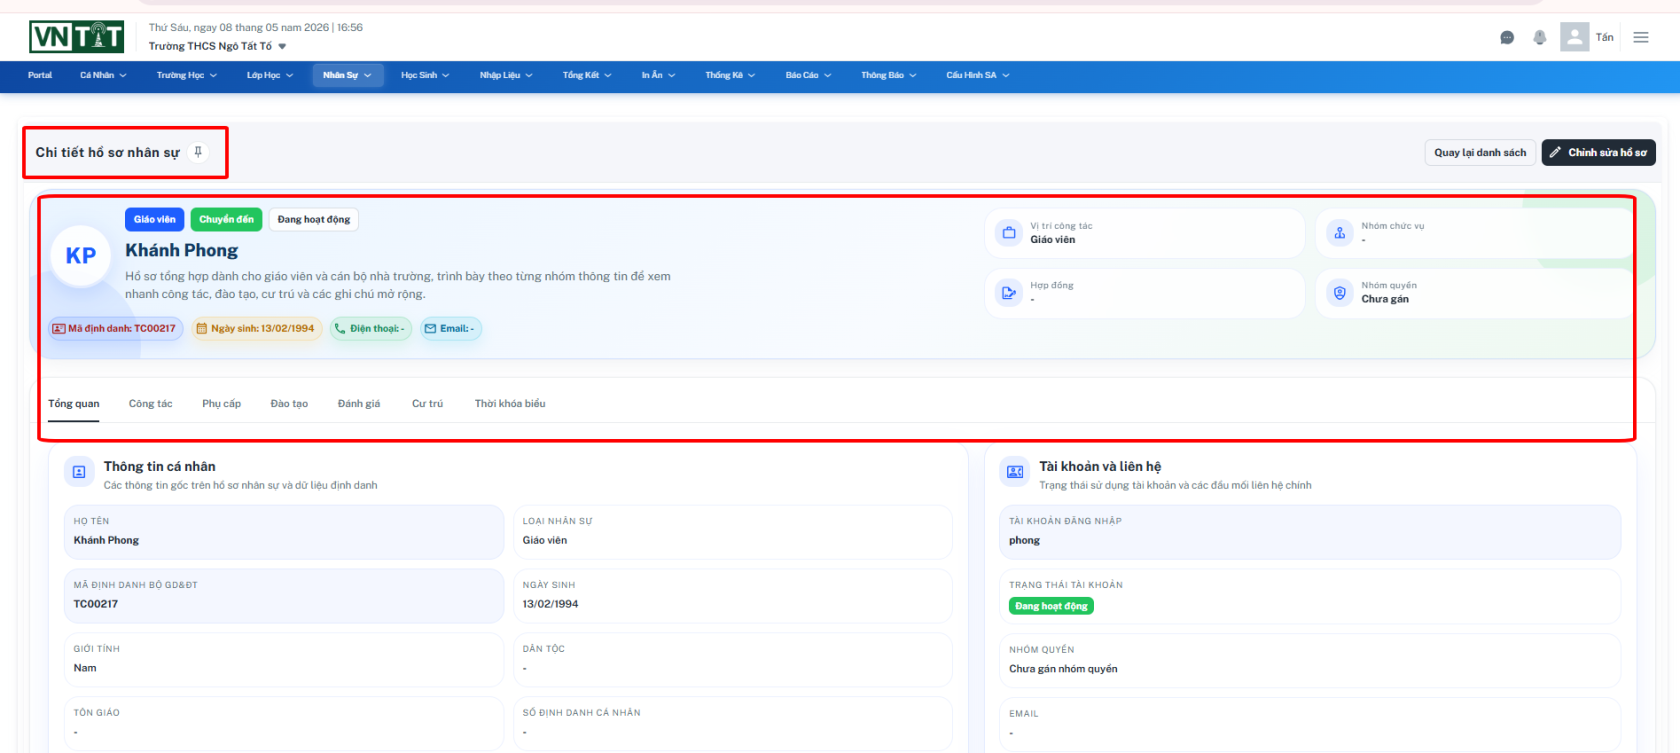Click the Nhóm chức vụ icon
The image size is (1680, 753).
click(1340, 233)
